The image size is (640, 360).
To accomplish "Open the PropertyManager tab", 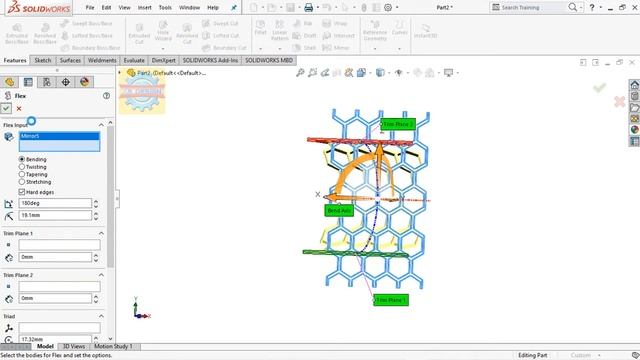I will tap(28, 82).
